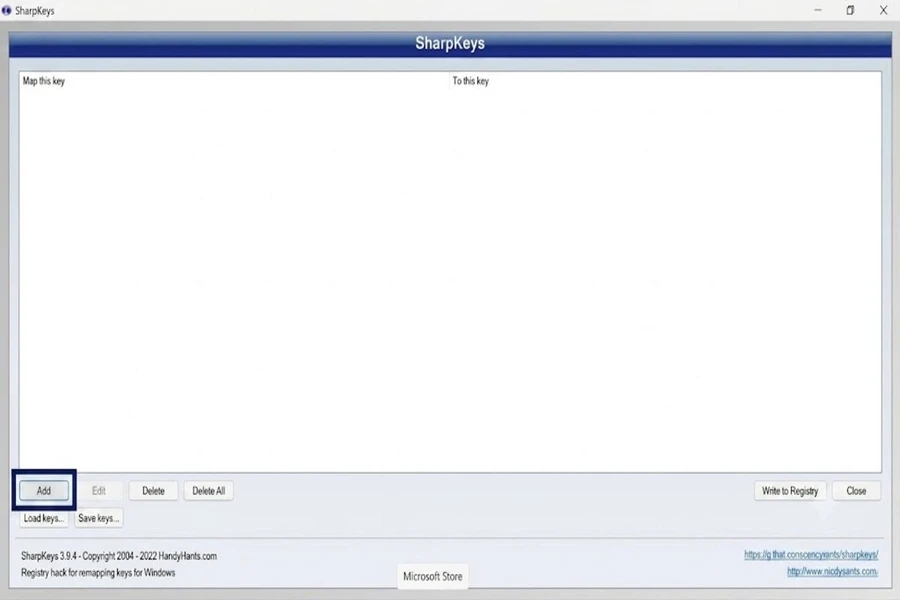Click the Add button
This screenshot has width=900, height=600.
[x=44, y=491]
